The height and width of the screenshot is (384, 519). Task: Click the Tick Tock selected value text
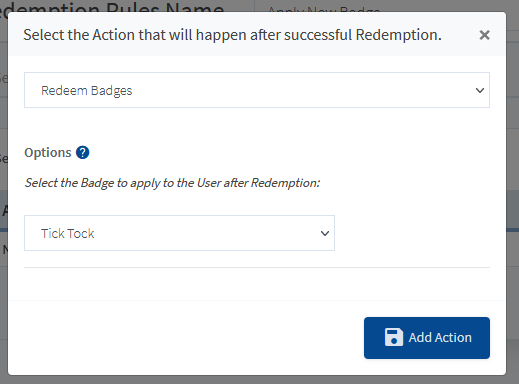pos(68,233)
